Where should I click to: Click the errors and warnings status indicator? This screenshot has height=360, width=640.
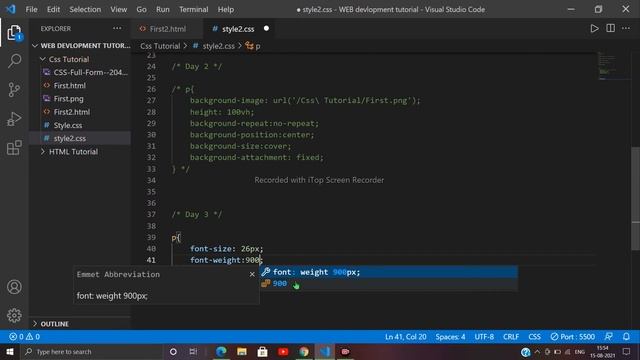click(24, 337)
